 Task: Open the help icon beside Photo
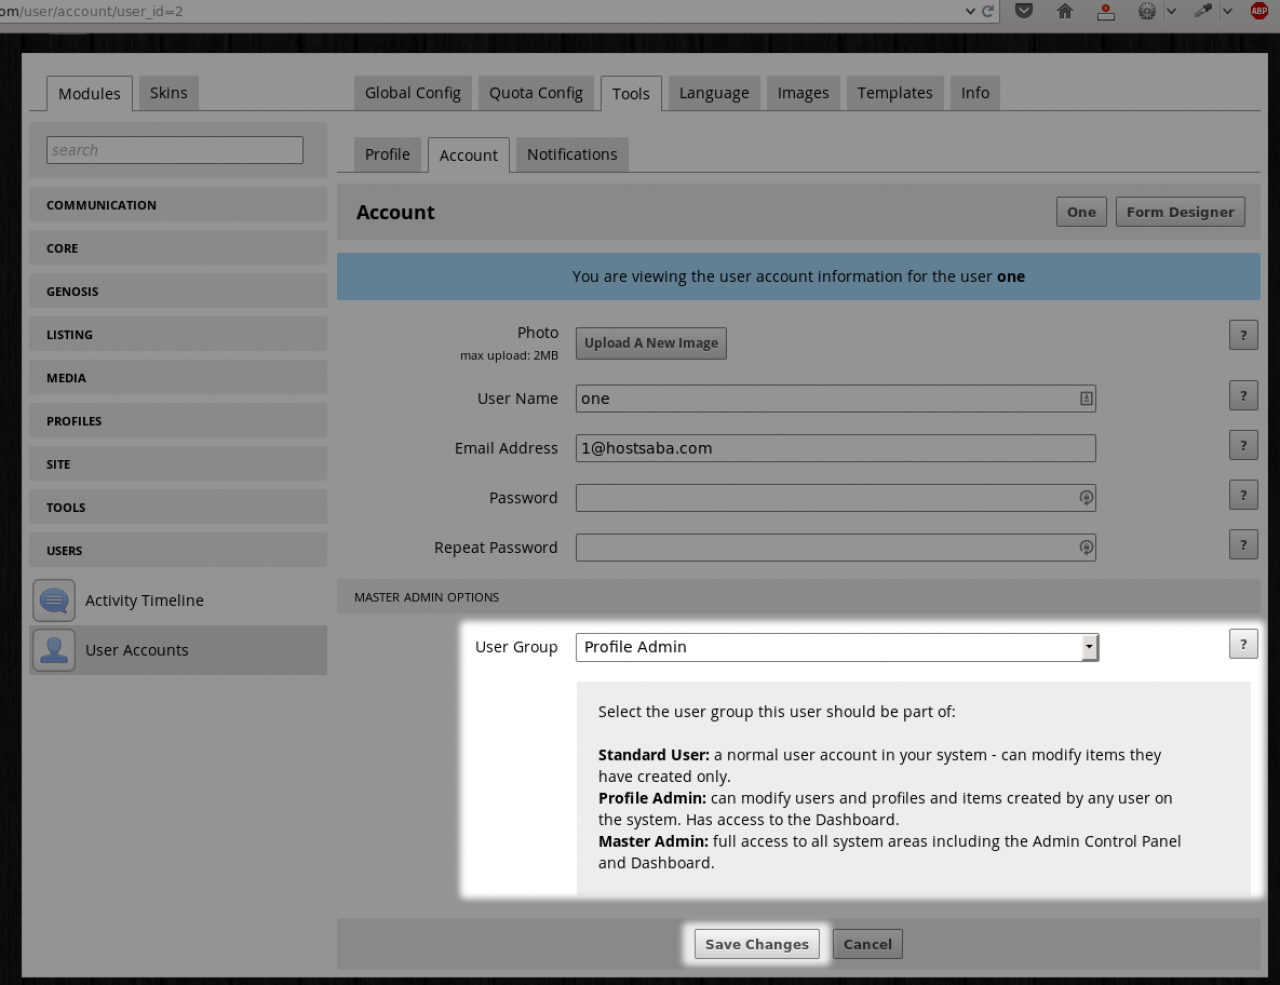point(1243,335)
